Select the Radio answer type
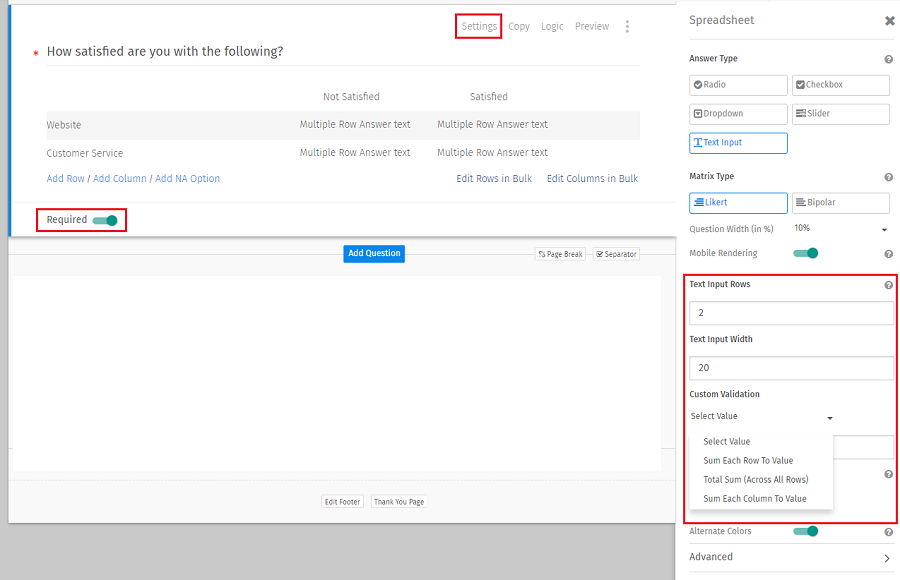Viewport: 900px width, 580px height. (x=738, y=85)
